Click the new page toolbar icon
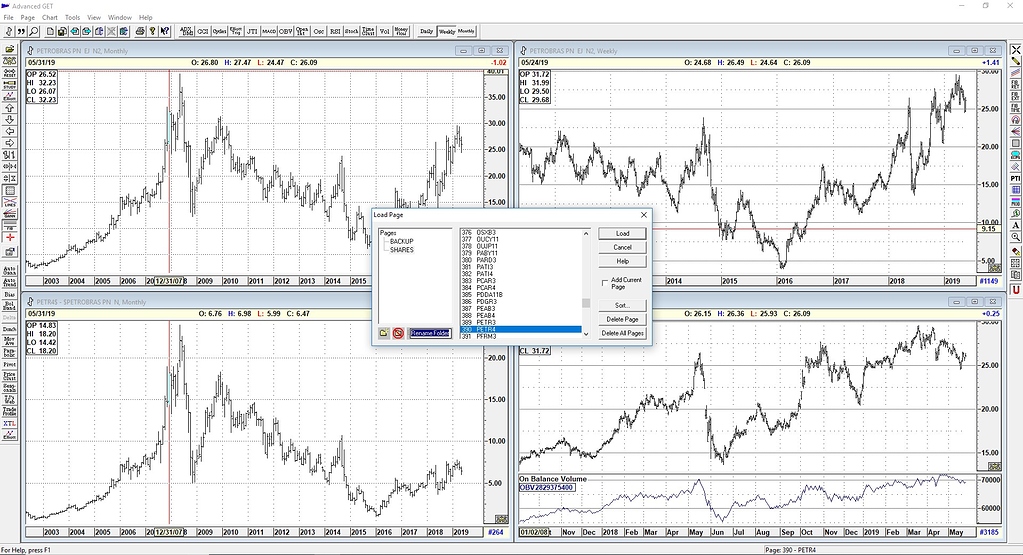The image size is (1023, 555). click(50, 31)
